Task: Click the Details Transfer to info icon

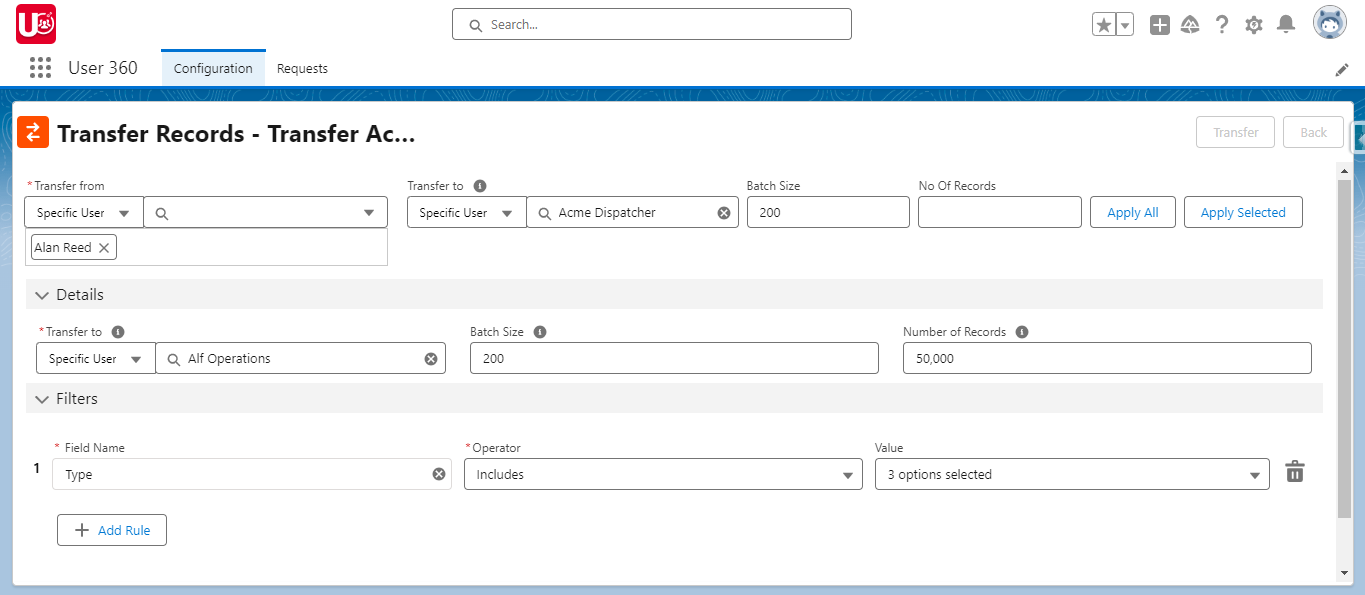Action: point(118,332)
